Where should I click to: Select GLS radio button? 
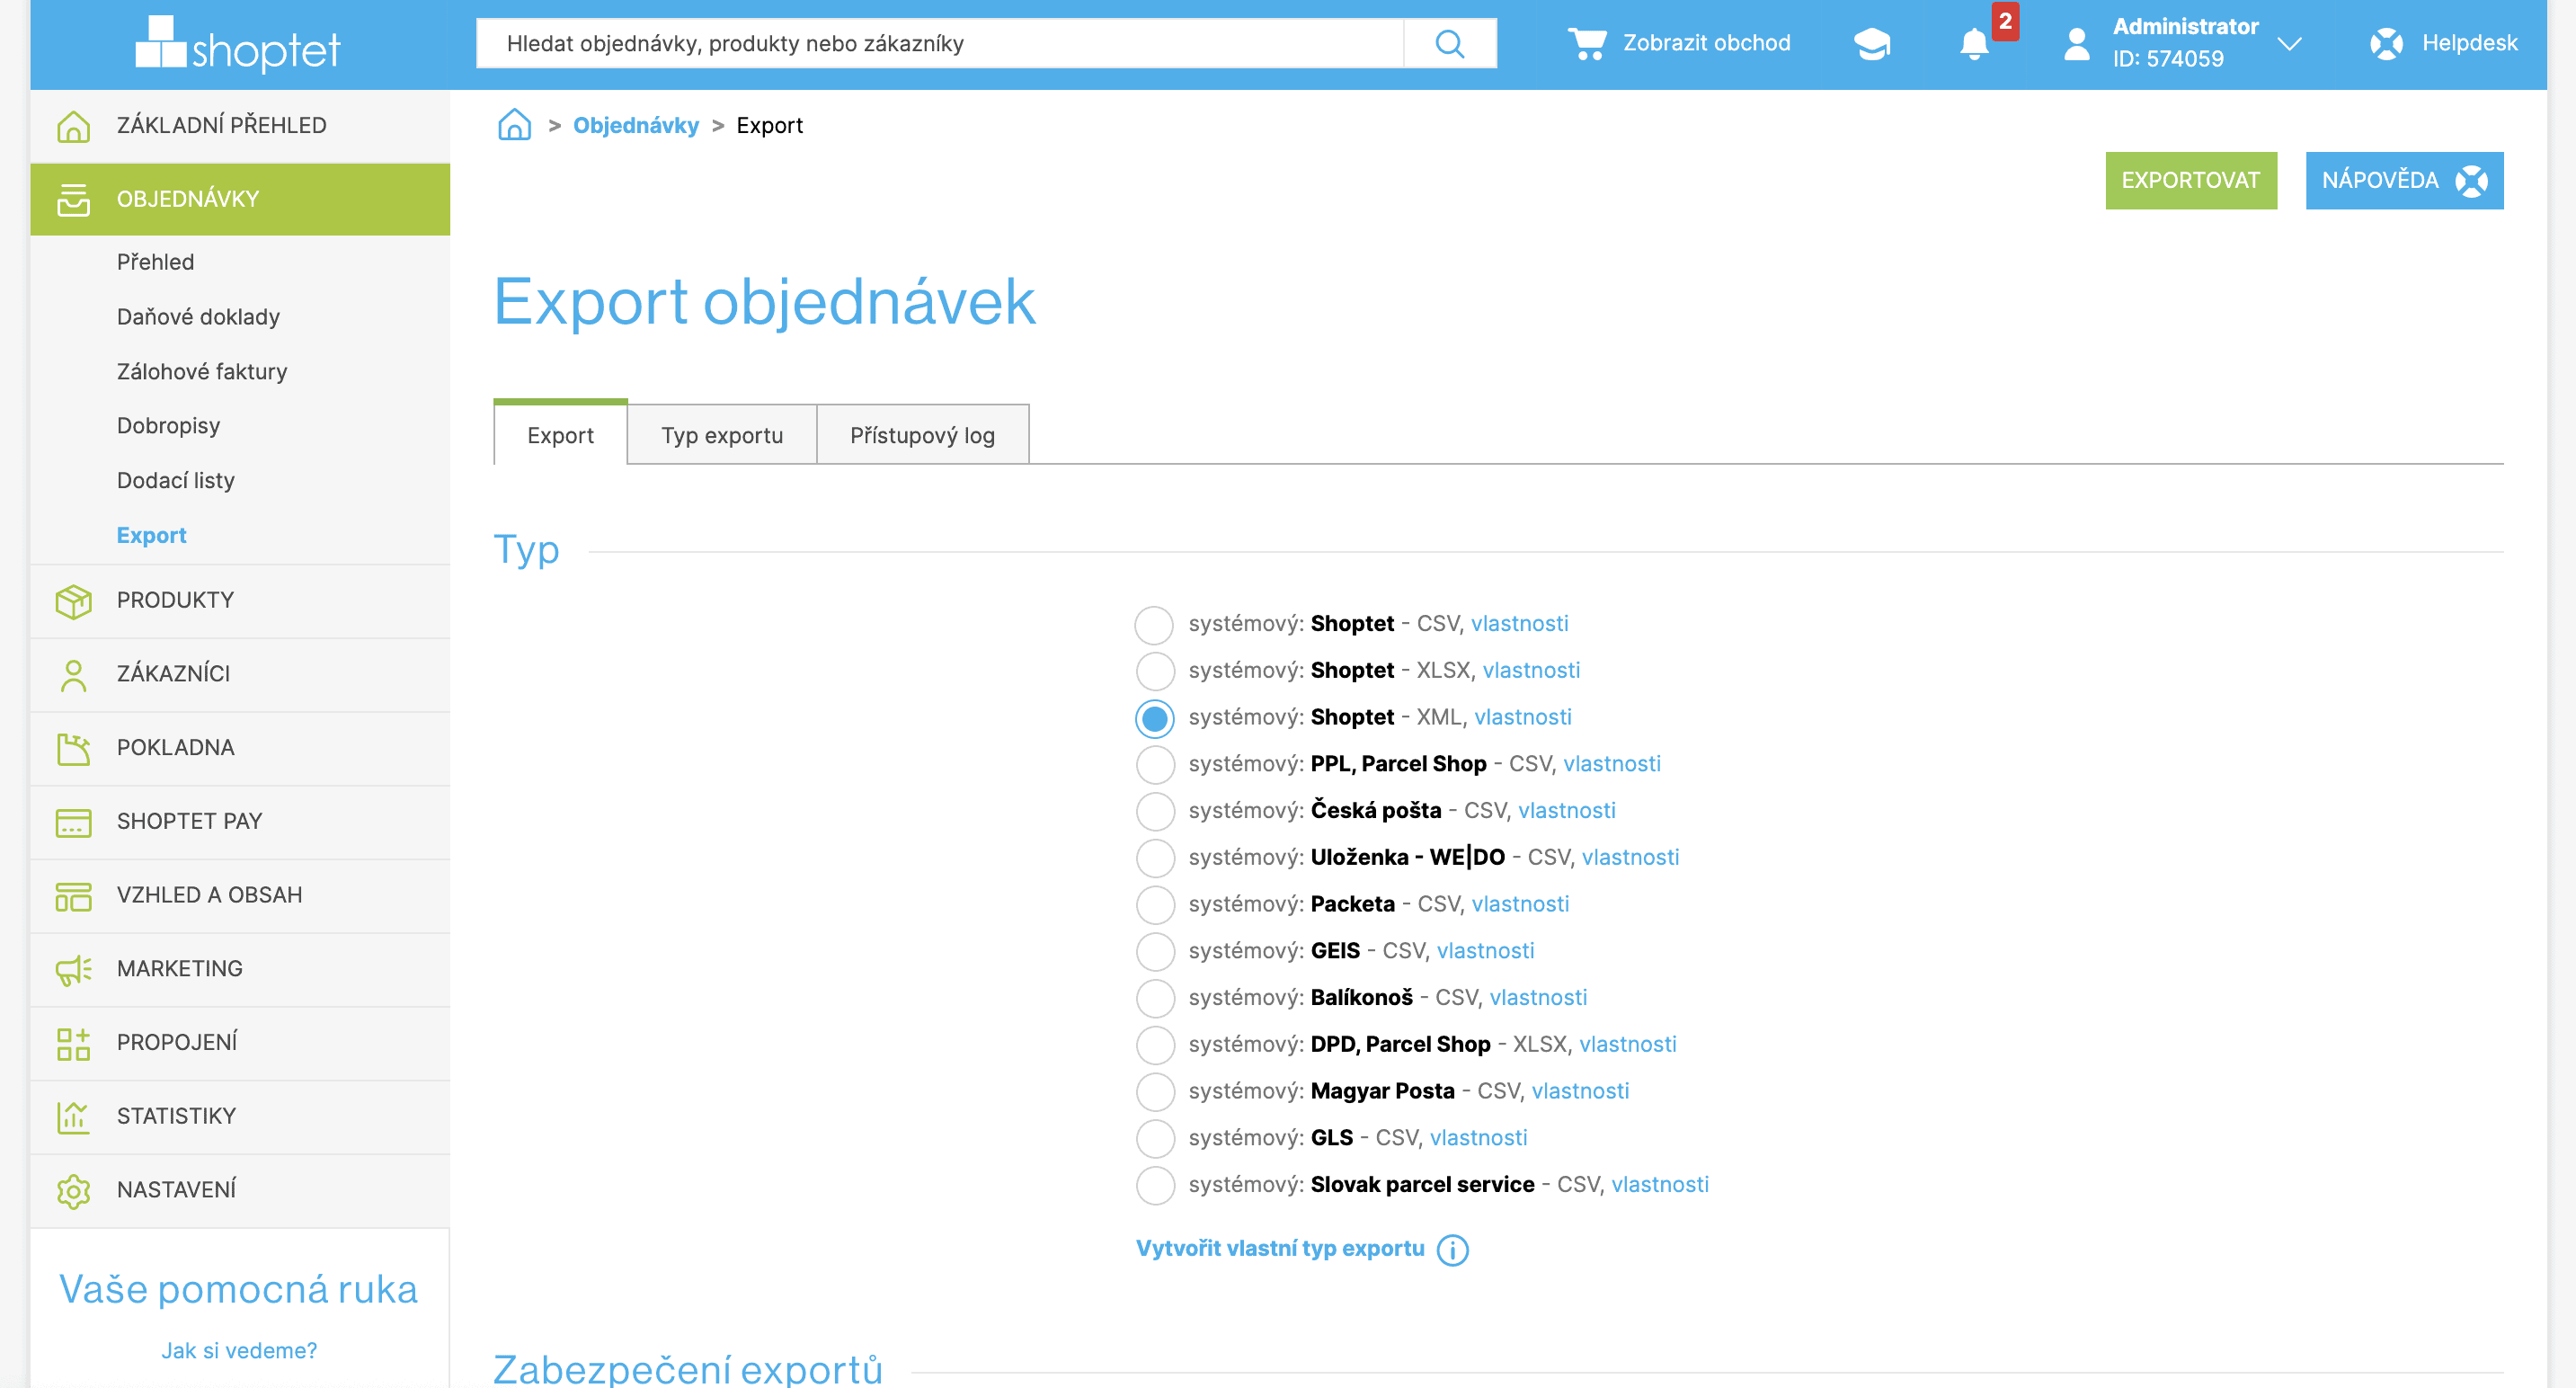(1154, 1138)
